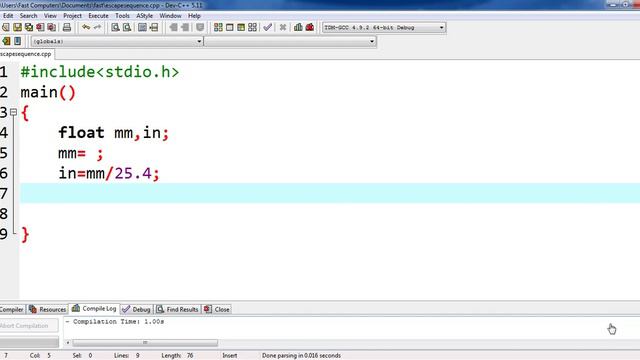The image size is (640, 360).
Task: Click the Print toolbar icon
Action: point(67,27)
